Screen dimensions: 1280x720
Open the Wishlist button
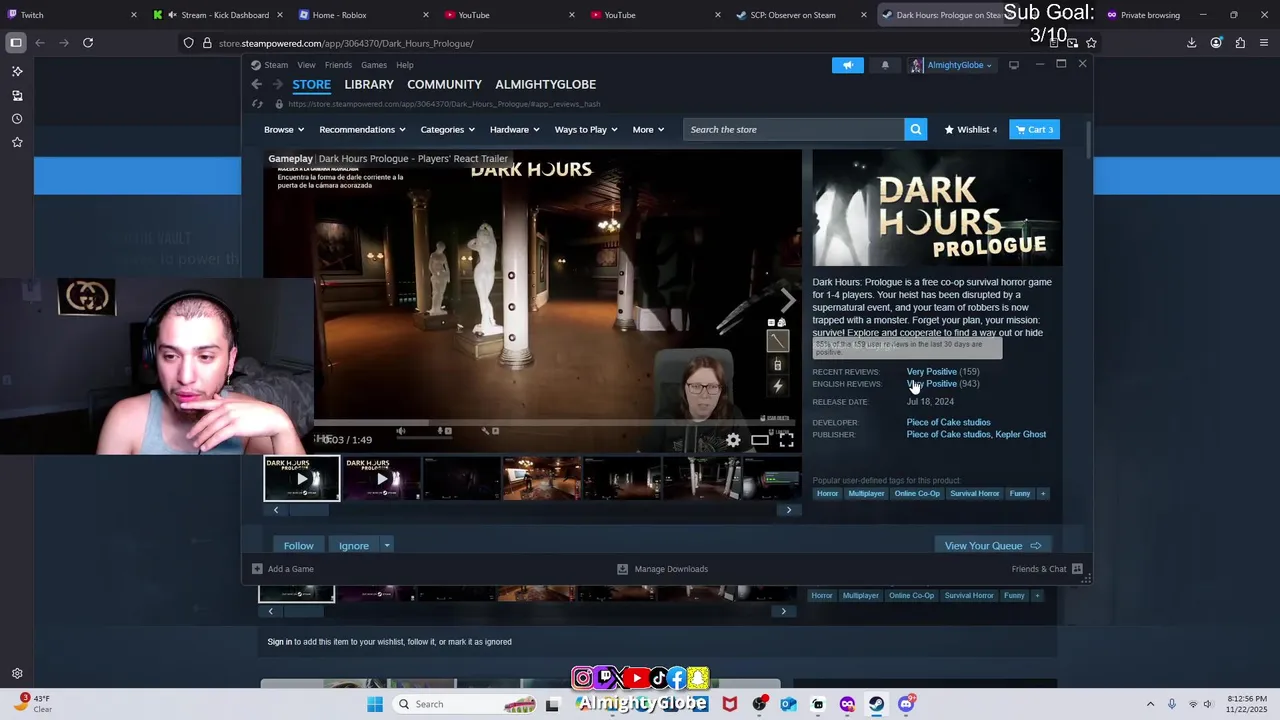(x=970, y=129)
